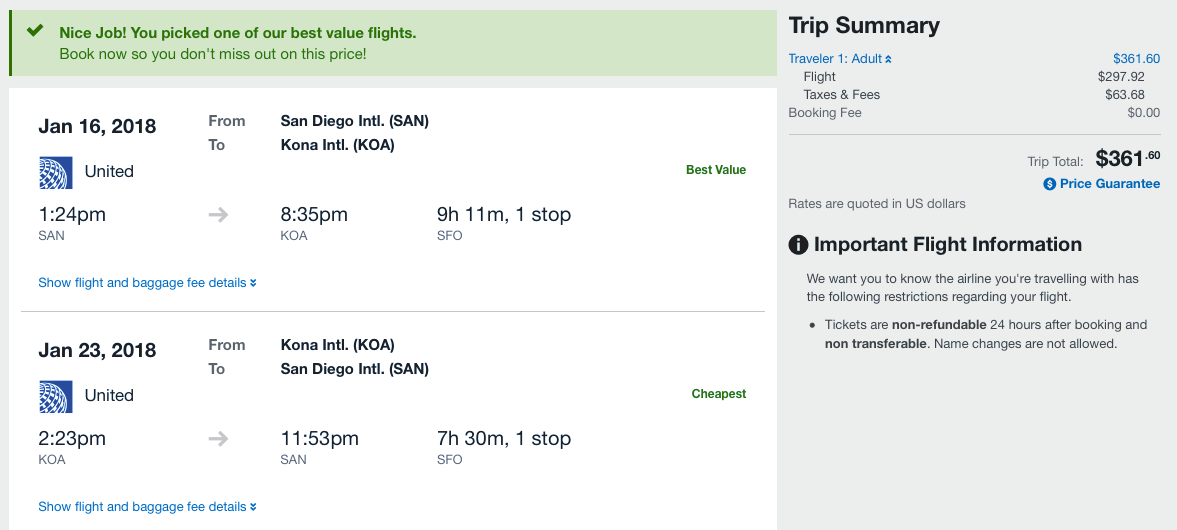Click the Trip Total $361.60 amount

[x=1127, y=158]
